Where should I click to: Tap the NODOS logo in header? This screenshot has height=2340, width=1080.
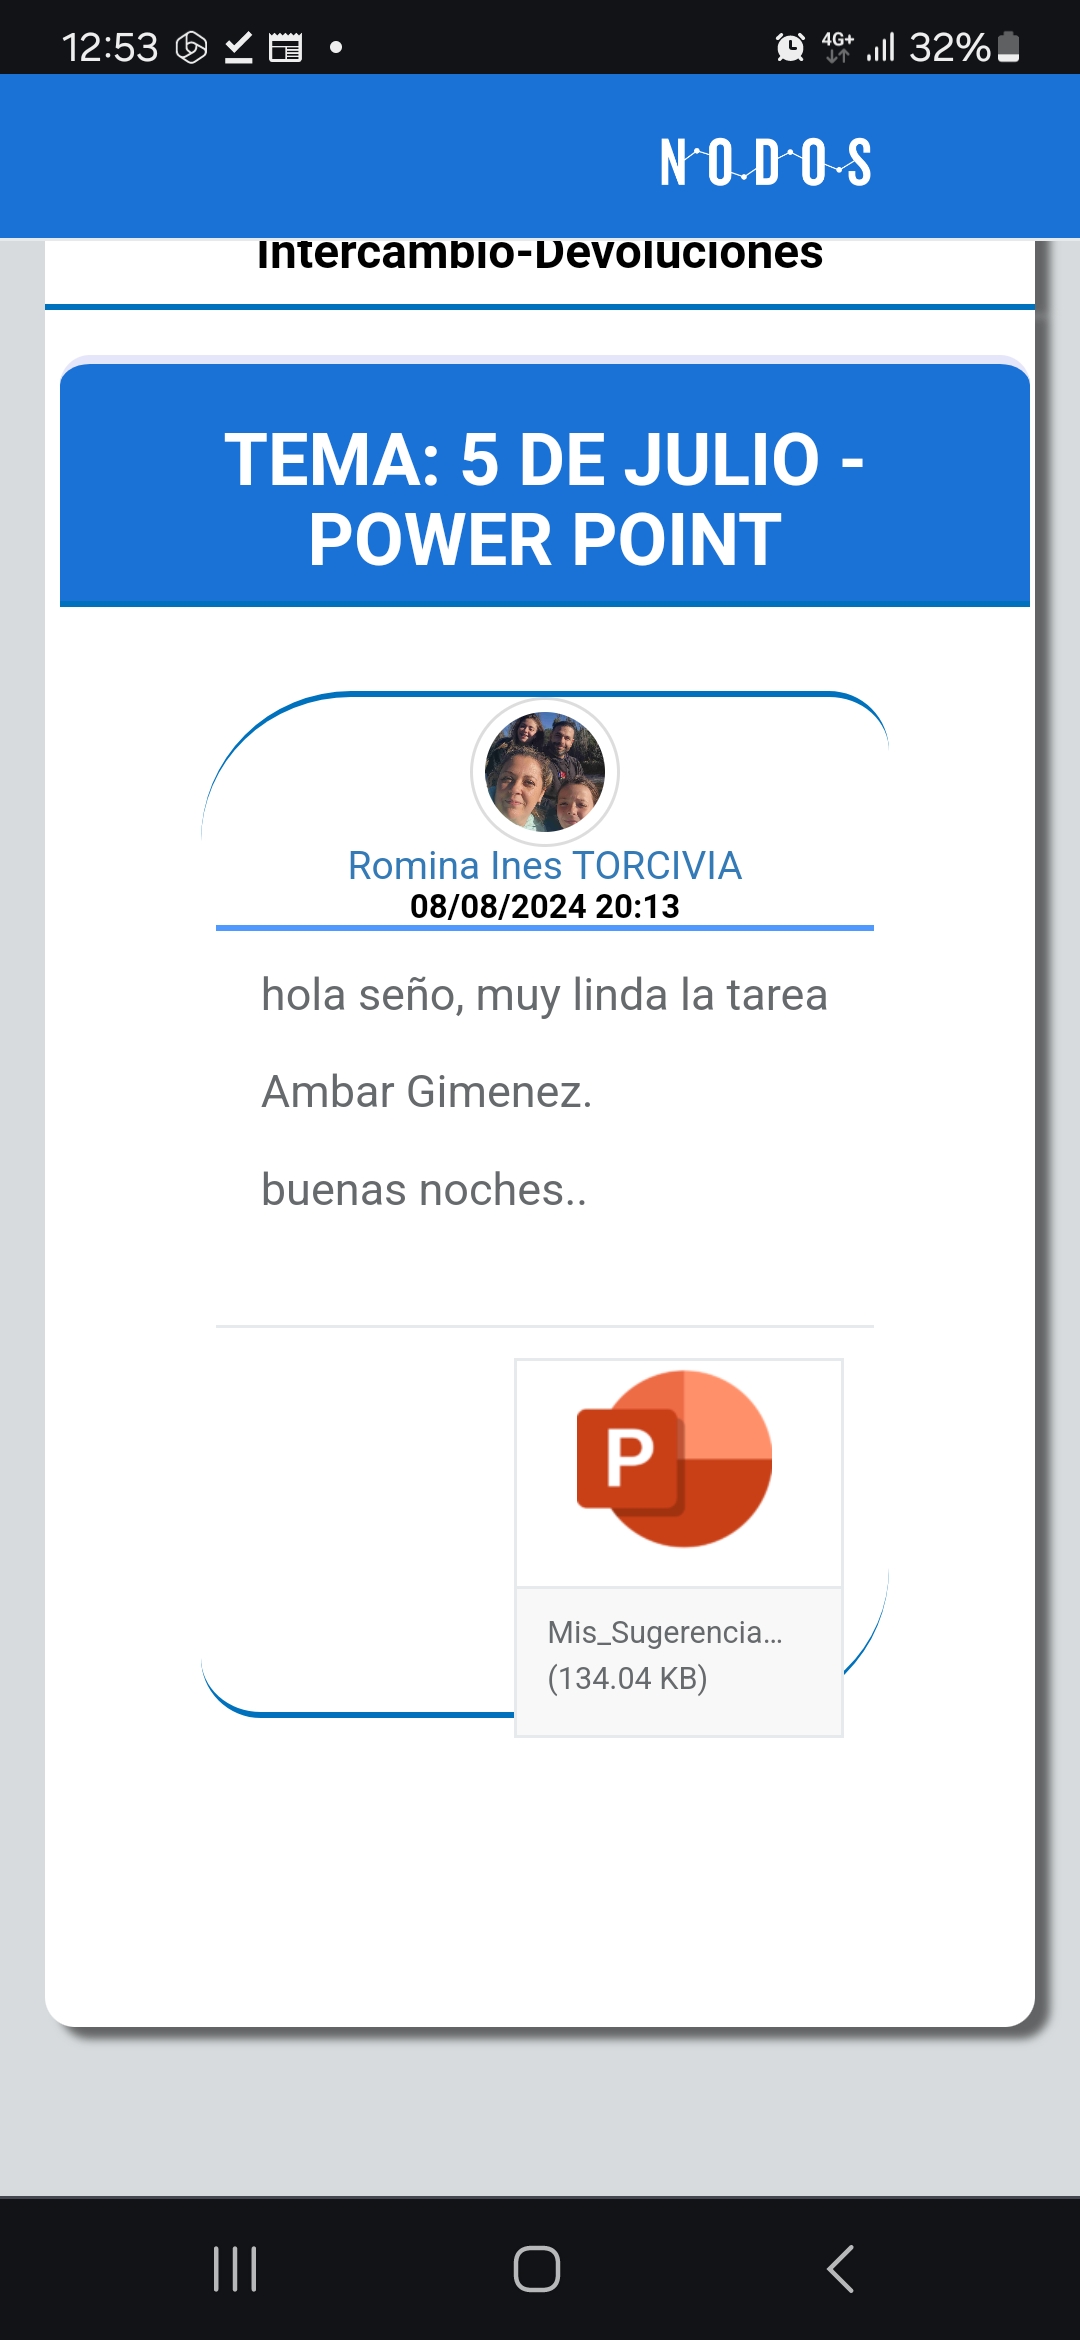(765, 162)
